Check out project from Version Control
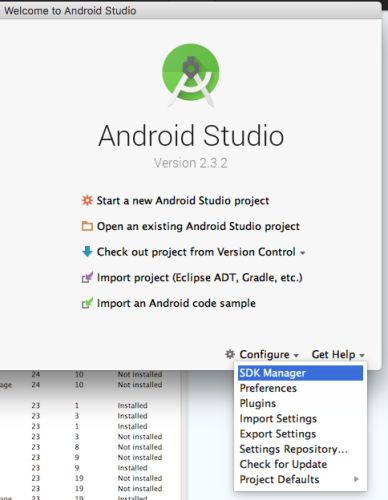388x500 pixels. pyautogui.click(x=196, y=252)
